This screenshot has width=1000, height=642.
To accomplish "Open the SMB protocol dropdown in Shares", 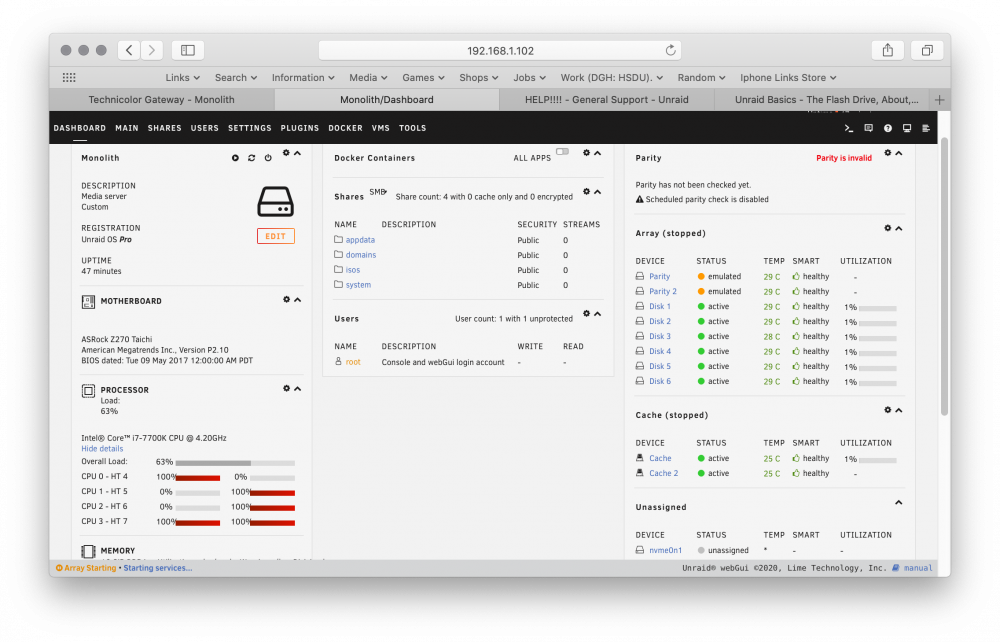I will coord(378,192).
